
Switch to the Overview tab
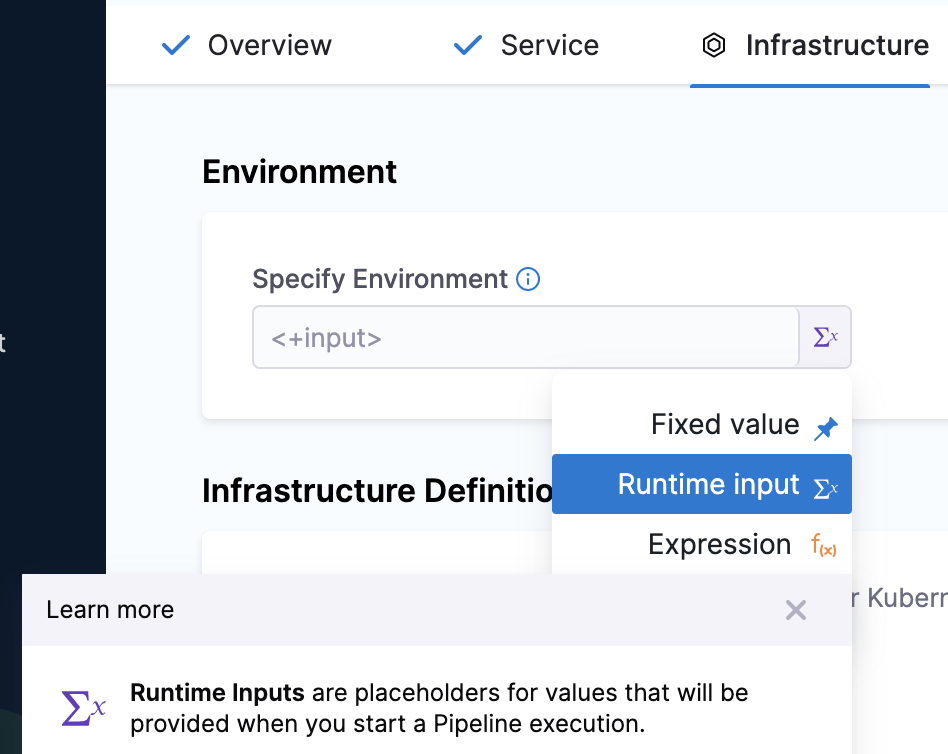[x=269, y=46]
